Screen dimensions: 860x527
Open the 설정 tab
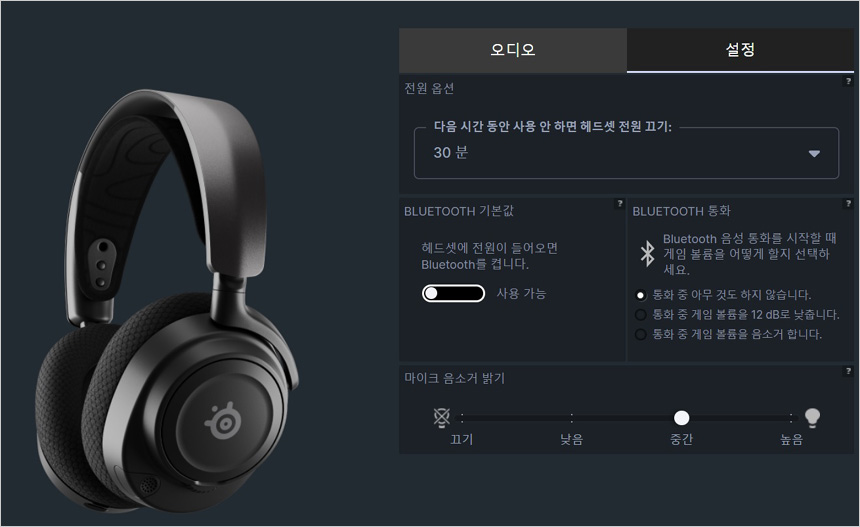(740, 50)
